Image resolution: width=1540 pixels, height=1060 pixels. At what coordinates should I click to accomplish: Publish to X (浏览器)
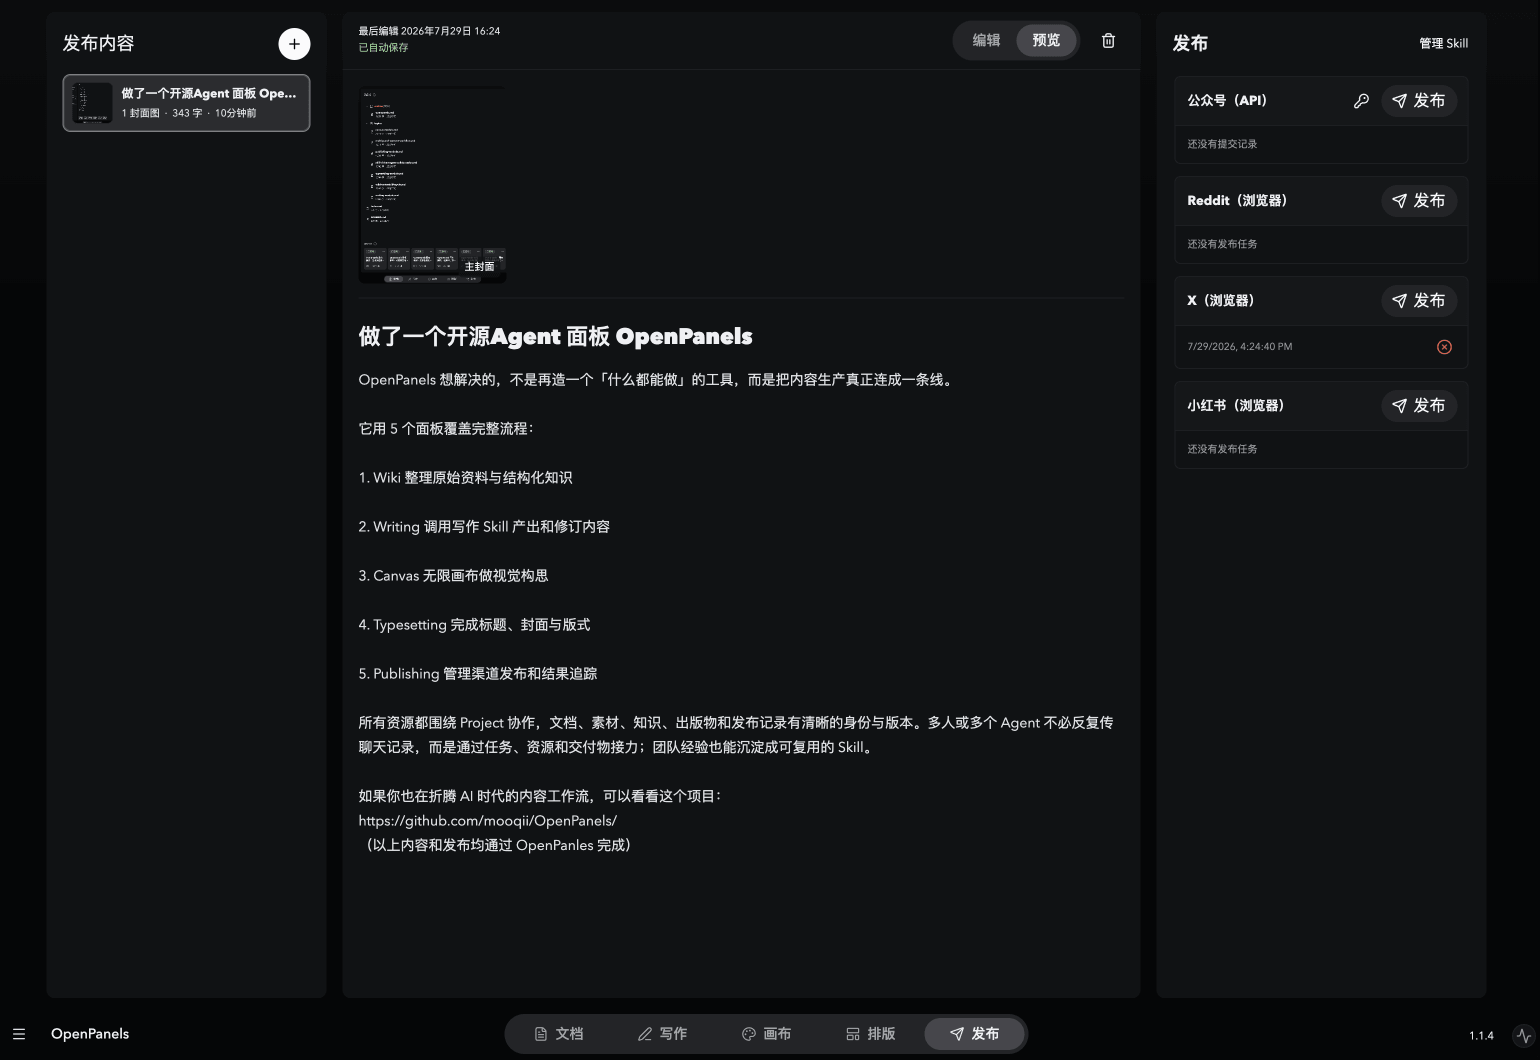click(x=1419, y=301)
